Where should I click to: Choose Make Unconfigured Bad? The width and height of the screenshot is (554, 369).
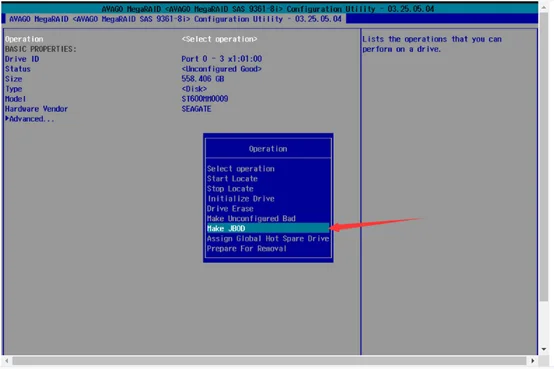coord(251,218)
